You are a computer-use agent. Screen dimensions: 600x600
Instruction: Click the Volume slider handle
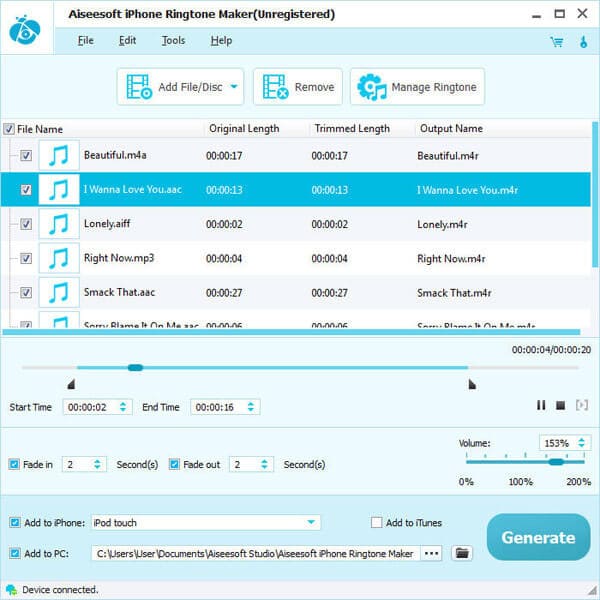555,461
